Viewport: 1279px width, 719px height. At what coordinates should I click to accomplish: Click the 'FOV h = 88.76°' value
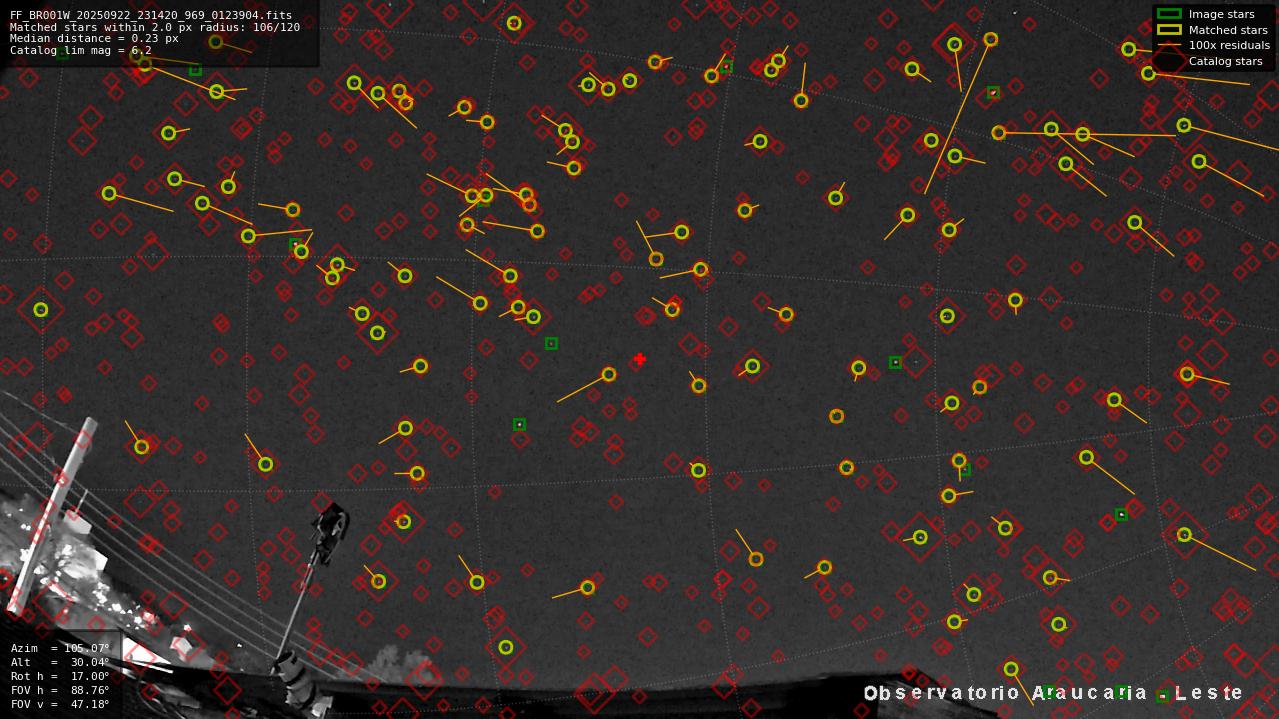click(60, 690)
